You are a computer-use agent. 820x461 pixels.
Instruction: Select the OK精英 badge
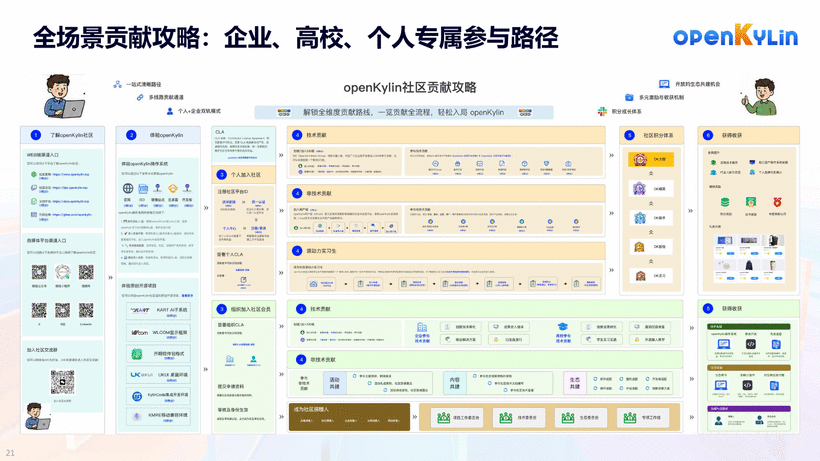pyautogui.click(x=651, y=189)
